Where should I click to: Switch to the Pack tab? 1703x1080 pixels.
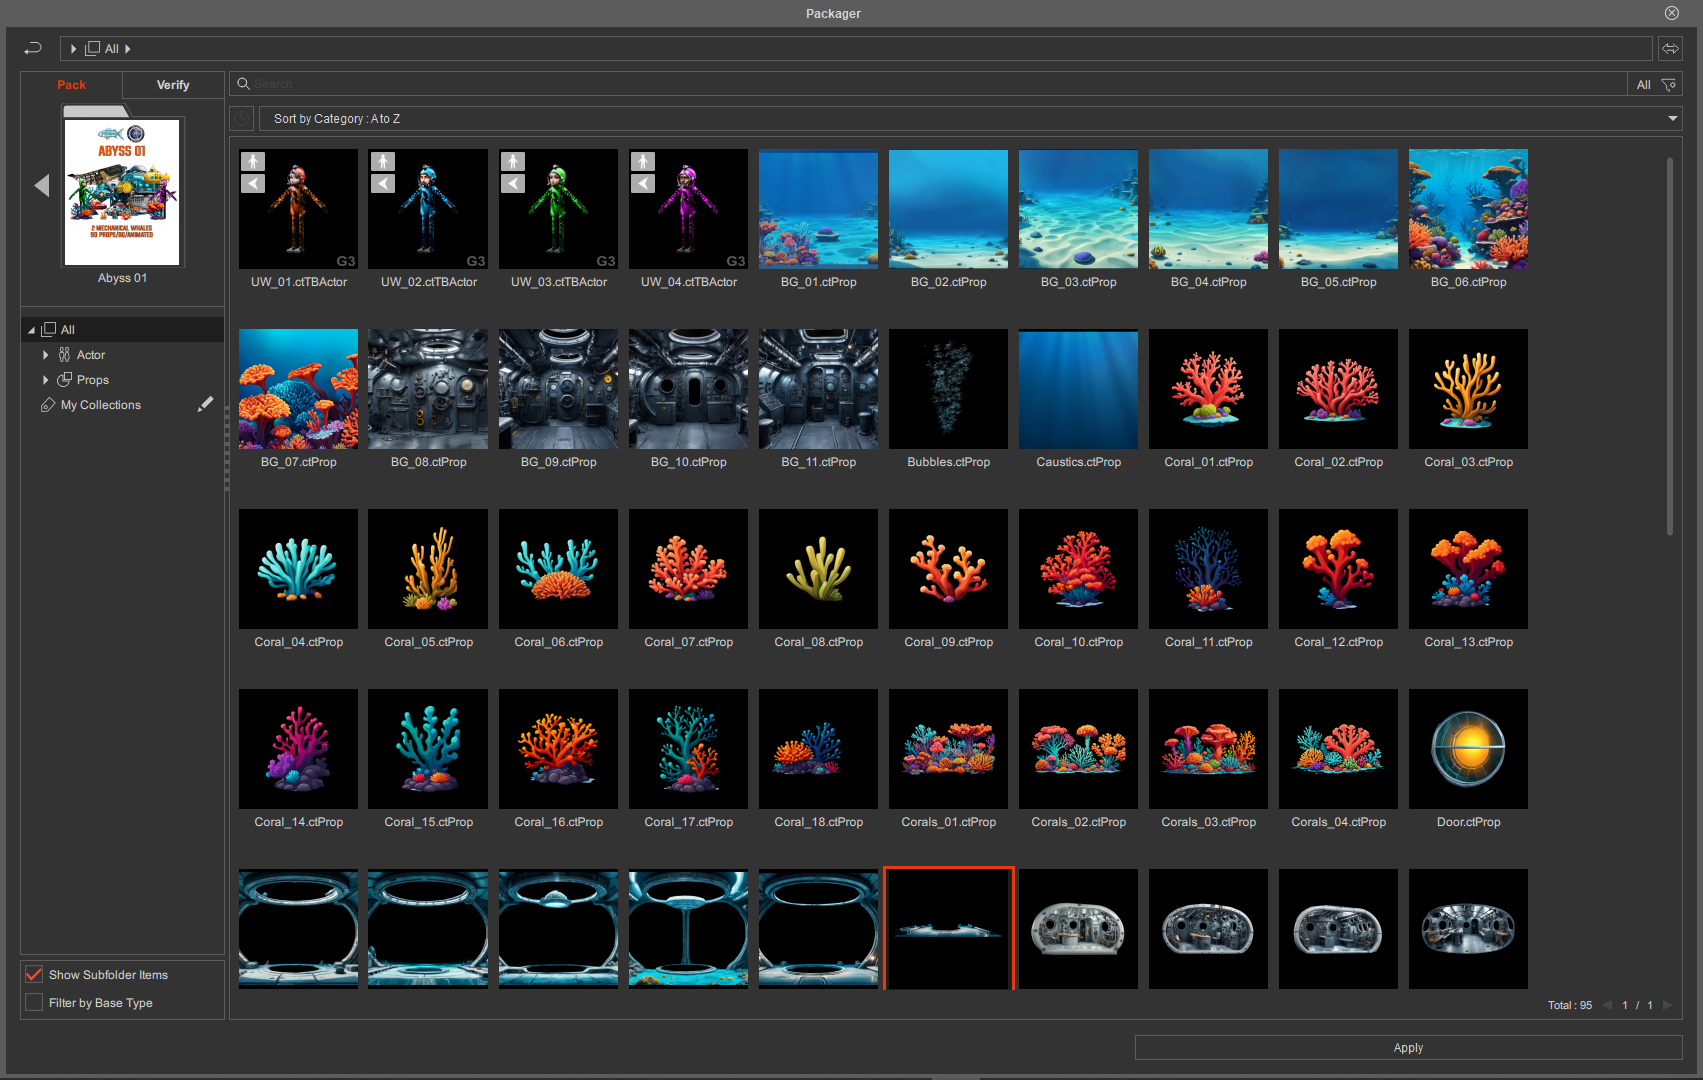coord(71,85)
